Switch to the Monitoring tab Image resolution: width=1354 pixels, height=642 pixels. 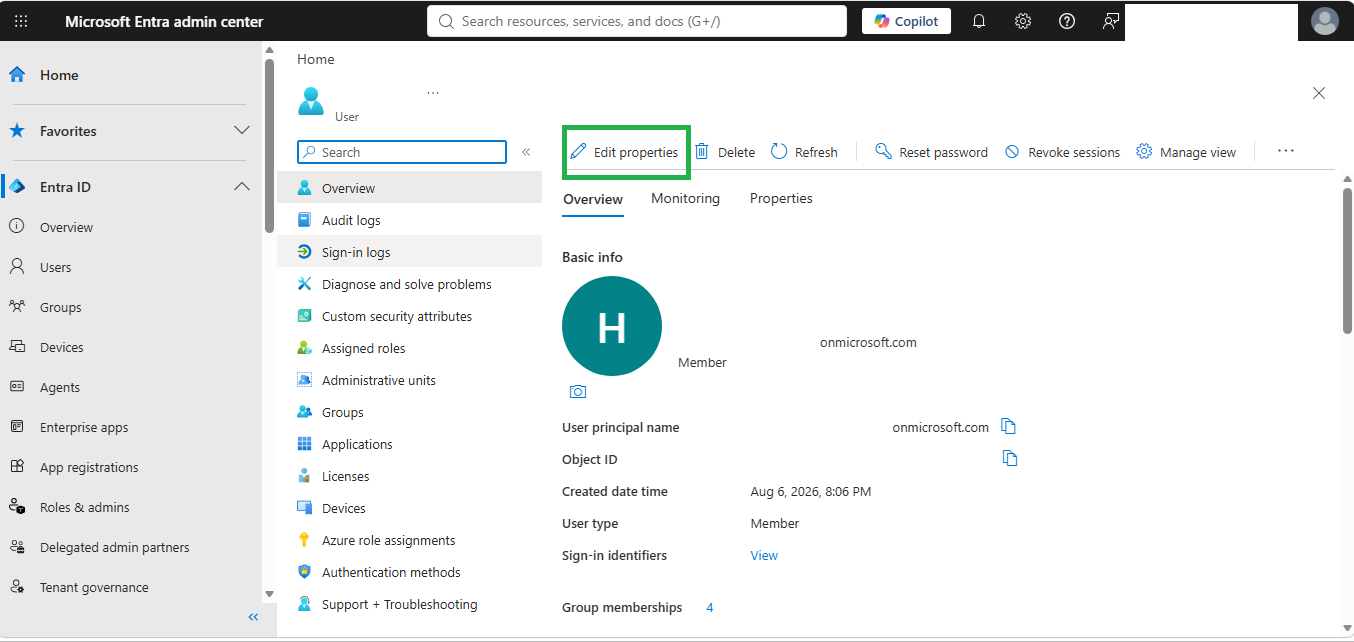[685, 198]
